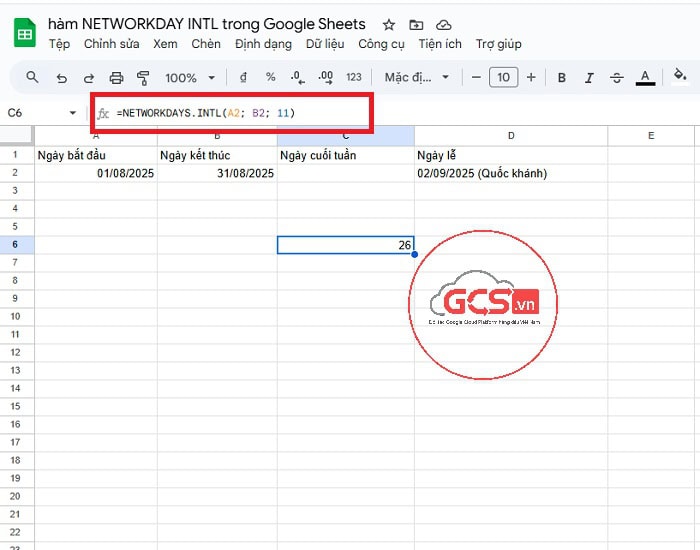Select cell D2 with Quốc khánh holiday

[510, 173]
